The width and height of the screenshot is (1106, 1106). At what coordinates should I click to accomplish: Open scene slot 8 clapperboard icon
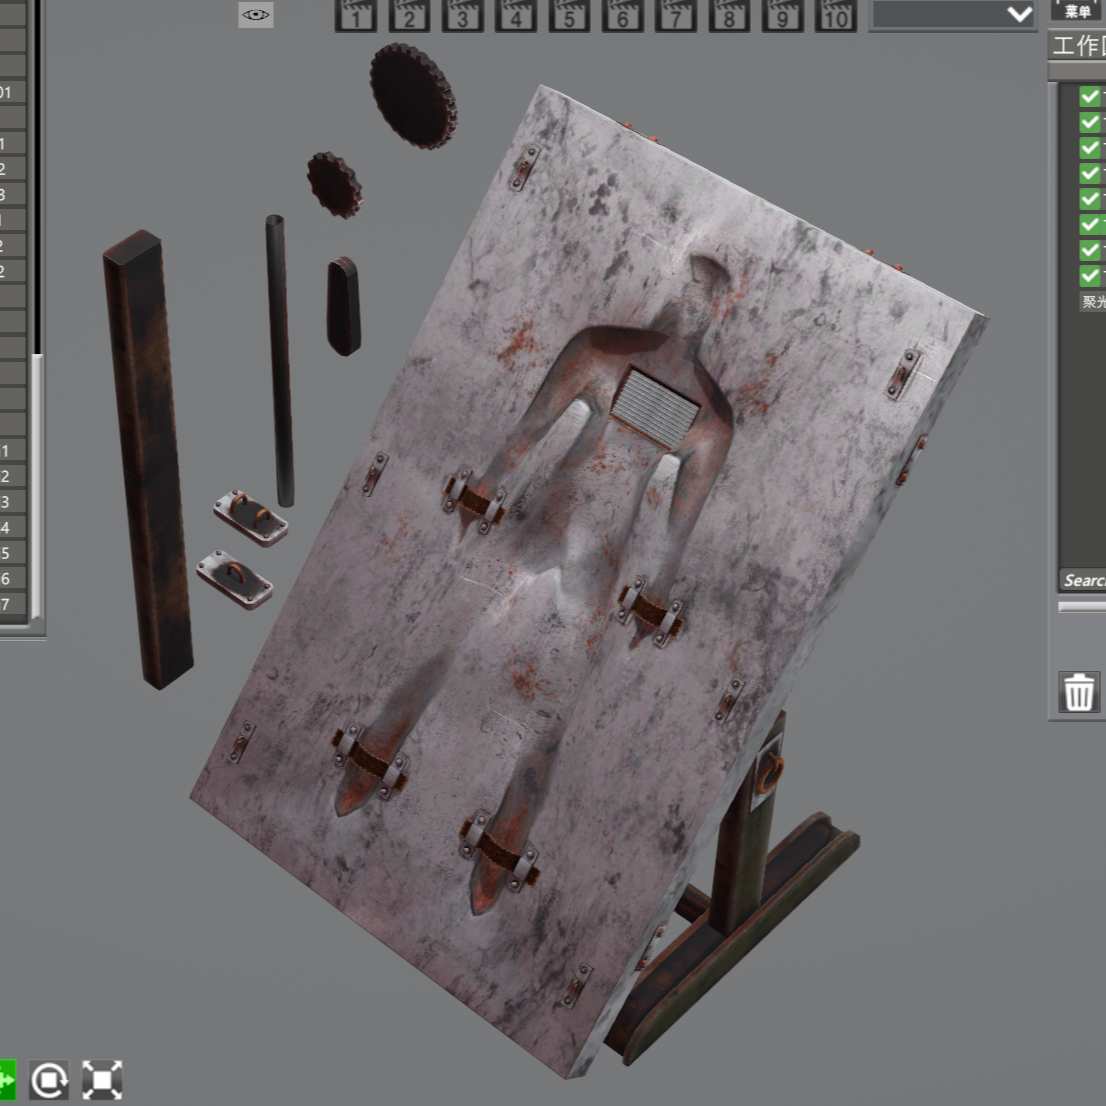(x=729, y=15)
